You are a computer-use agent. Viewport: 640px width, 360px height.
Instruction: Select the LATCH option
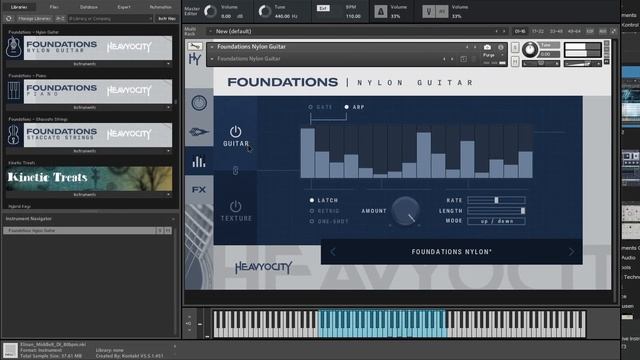312,200
